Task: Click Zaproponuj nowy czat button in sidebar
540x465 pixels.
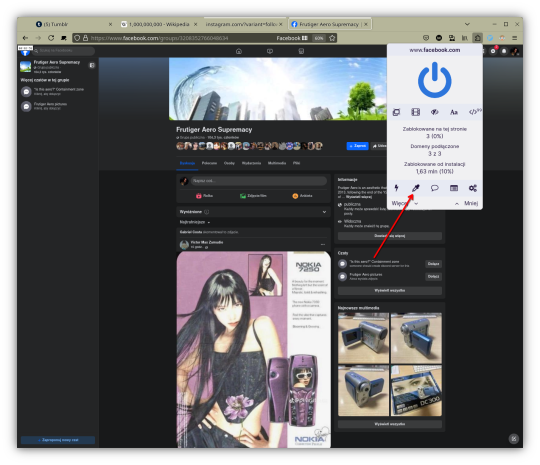Action: (x=58, y=440)
